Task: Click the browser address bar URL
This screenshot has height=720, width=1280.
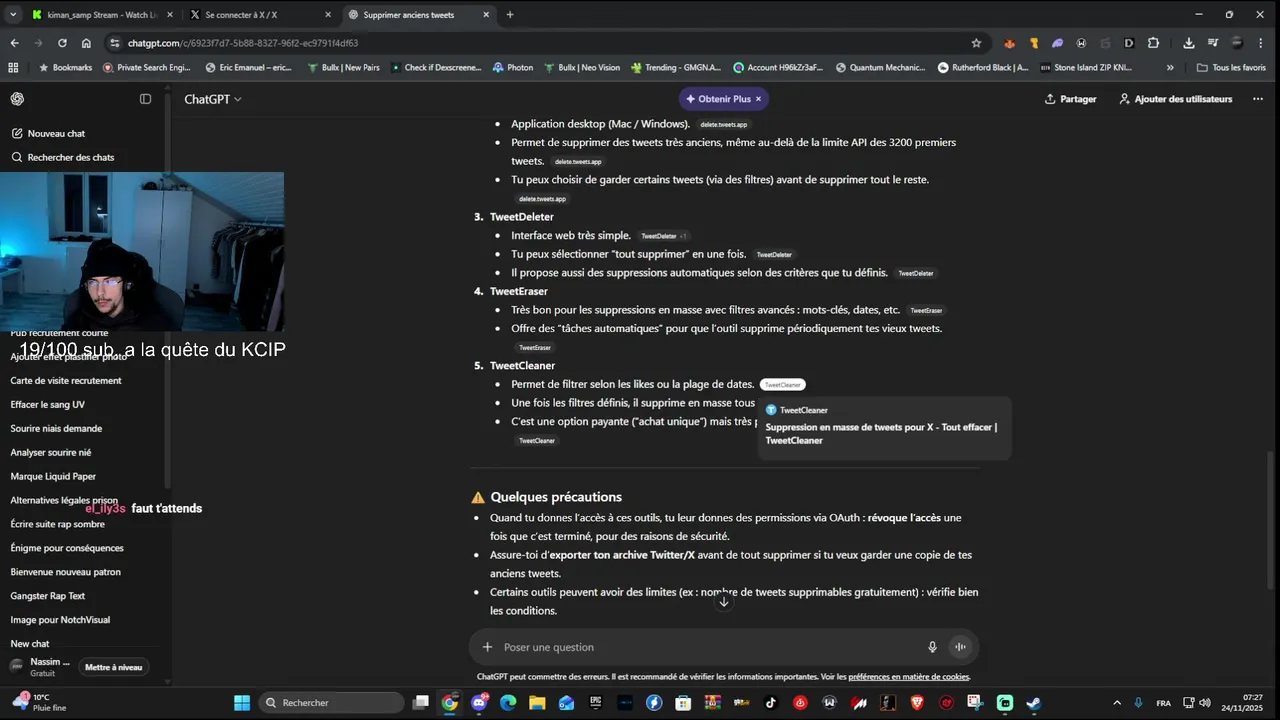Action: 243,43
